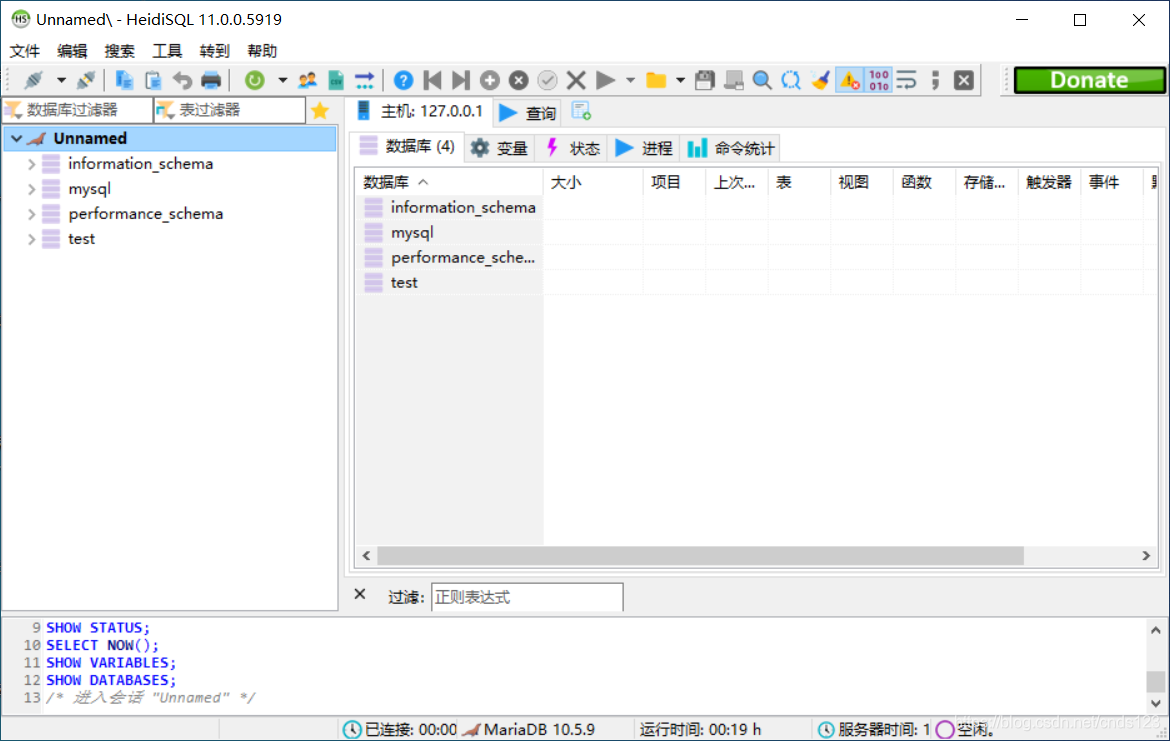Switch to the 查询 tab
The width and height of the screenshot is (1170, 741).
(528, 113)
